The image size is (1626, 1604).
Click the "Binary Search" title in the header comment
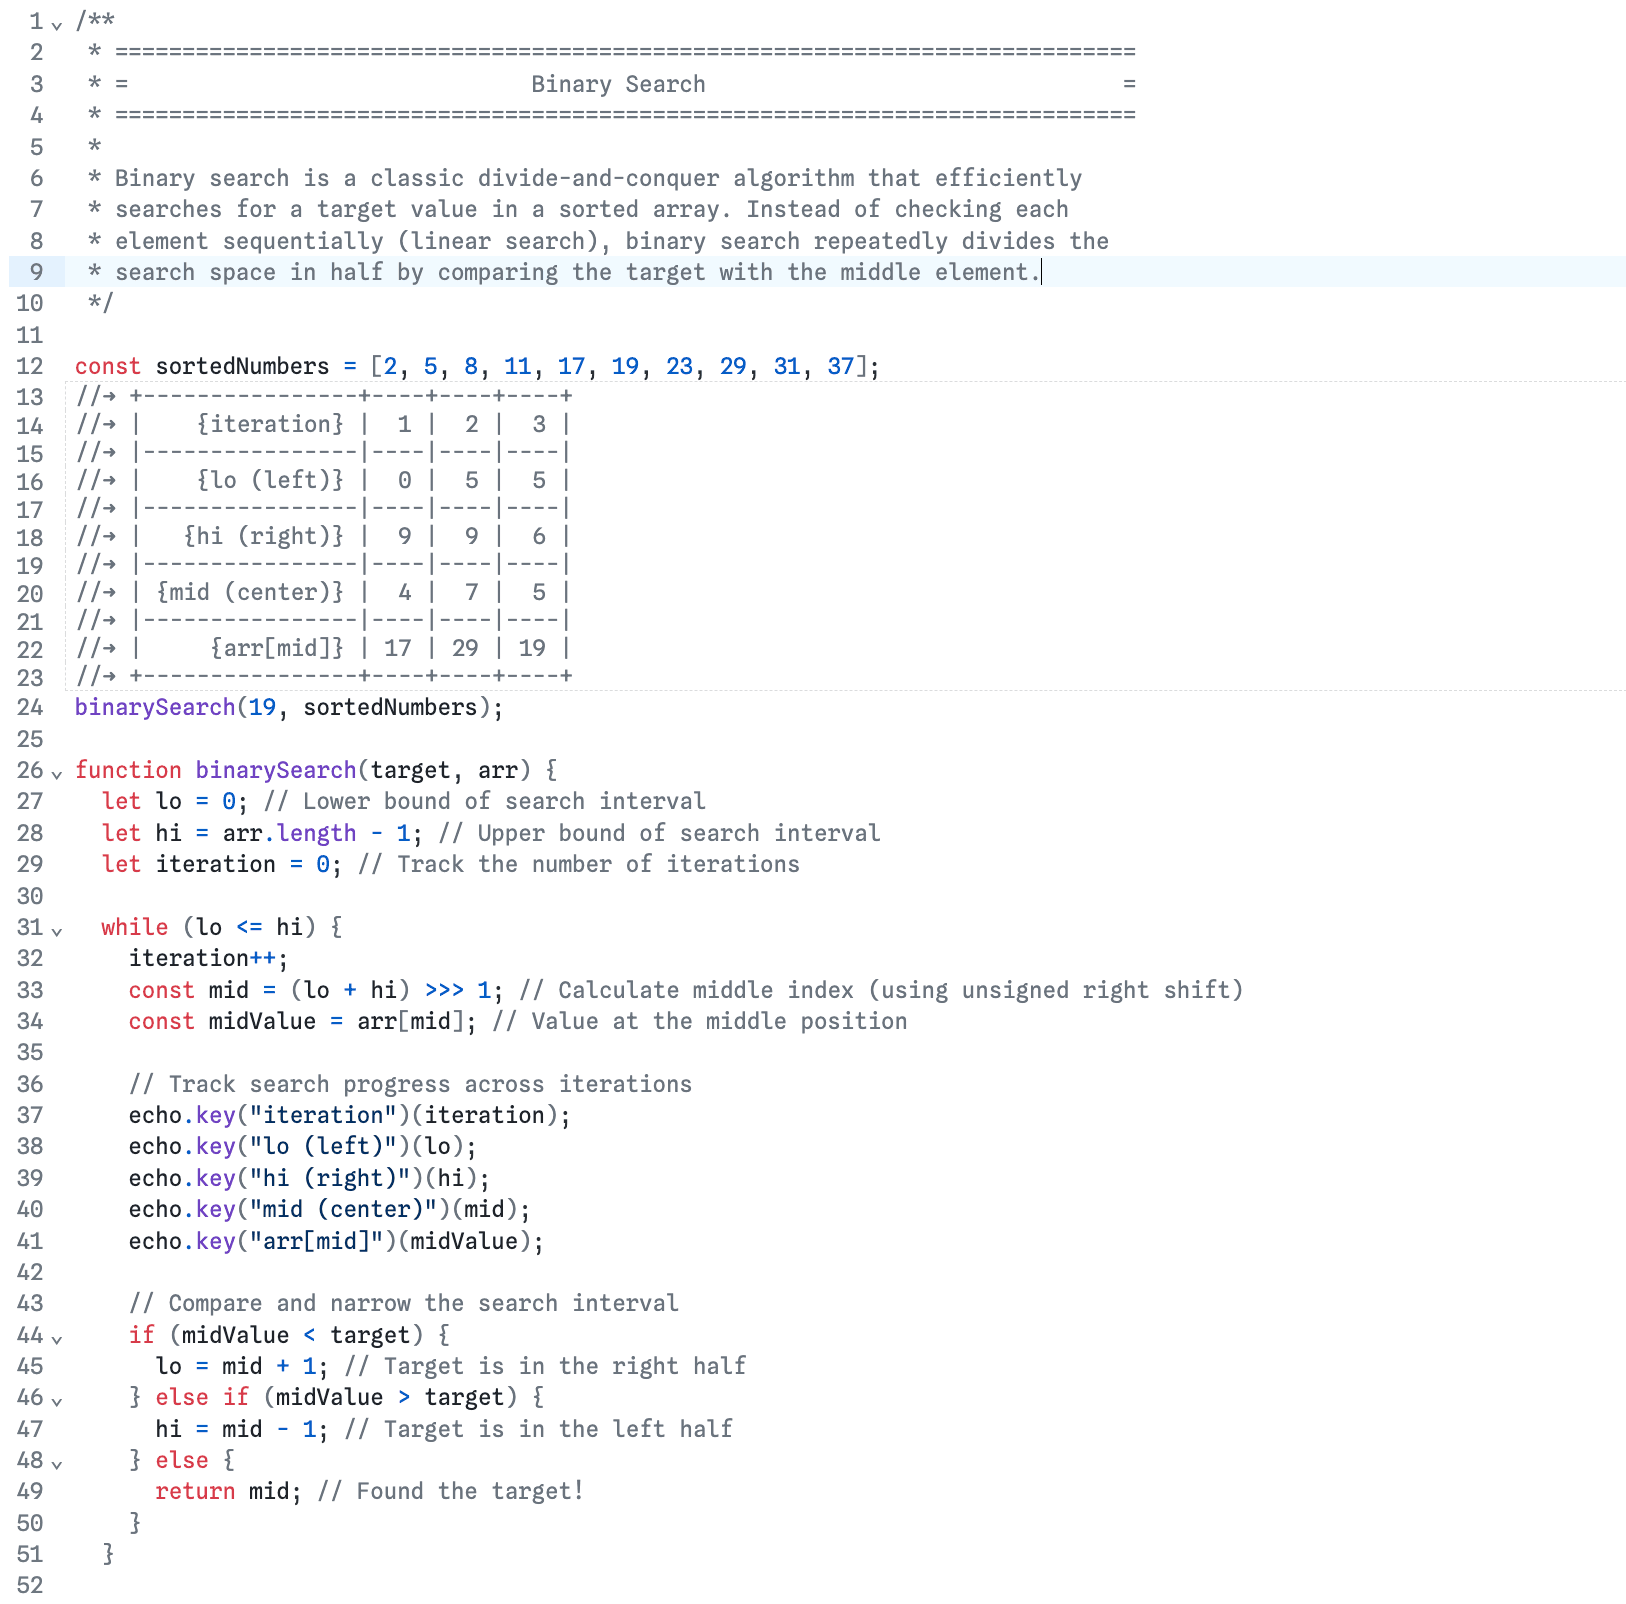coord(617,84)
